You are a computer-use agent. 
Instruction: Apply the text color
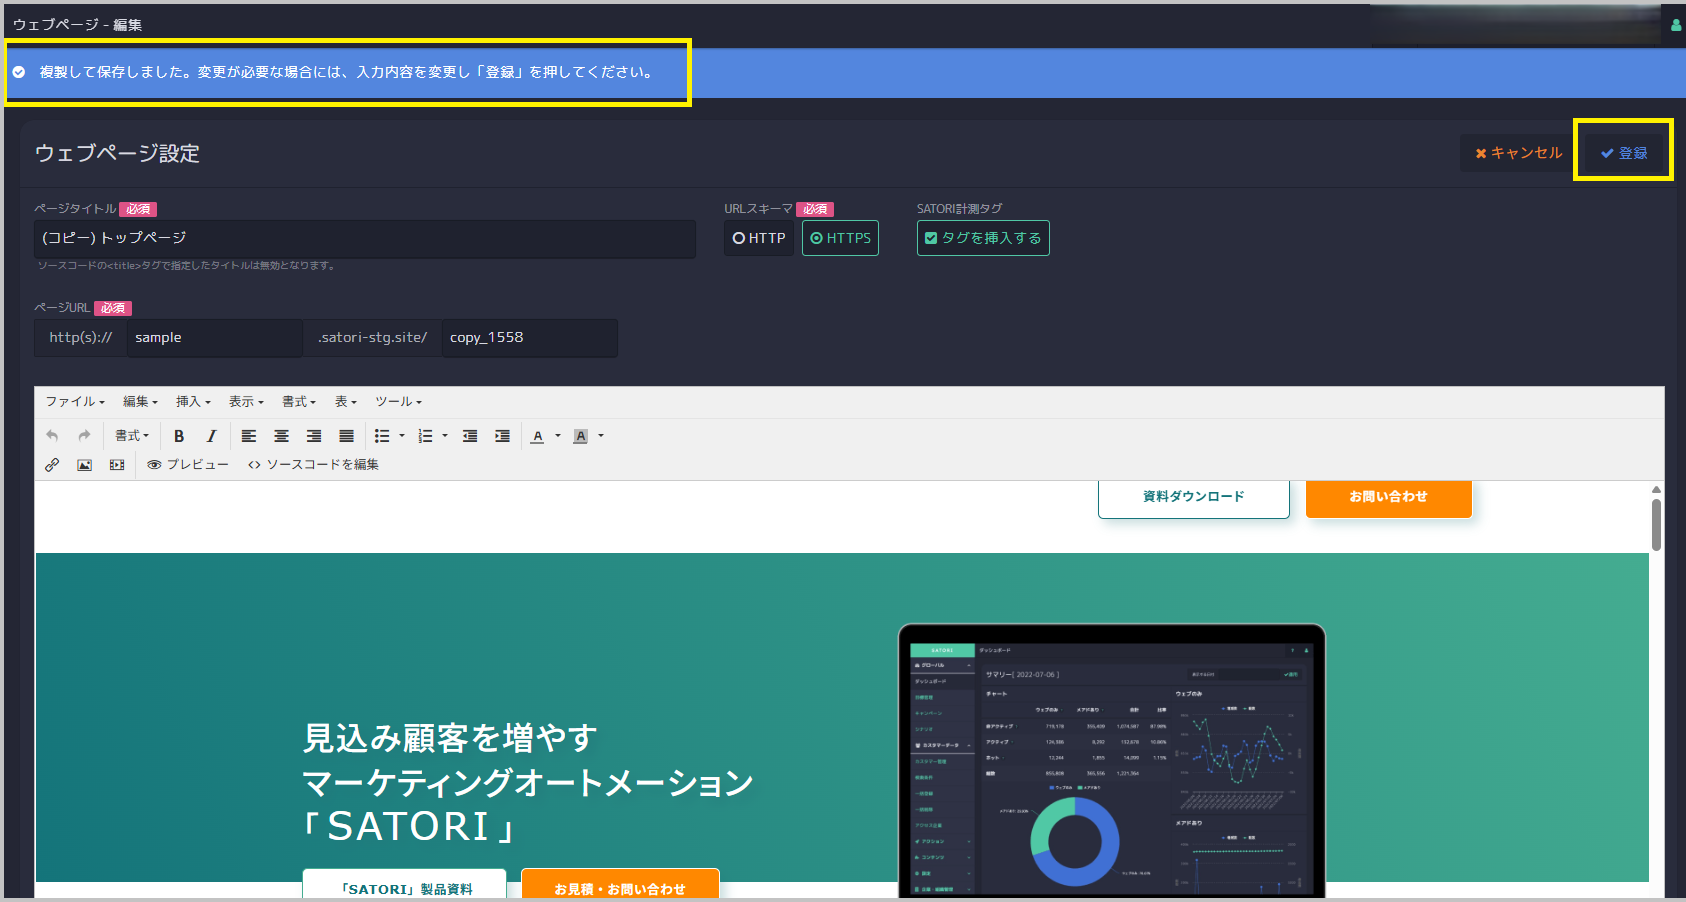click(x=538, y=436)
